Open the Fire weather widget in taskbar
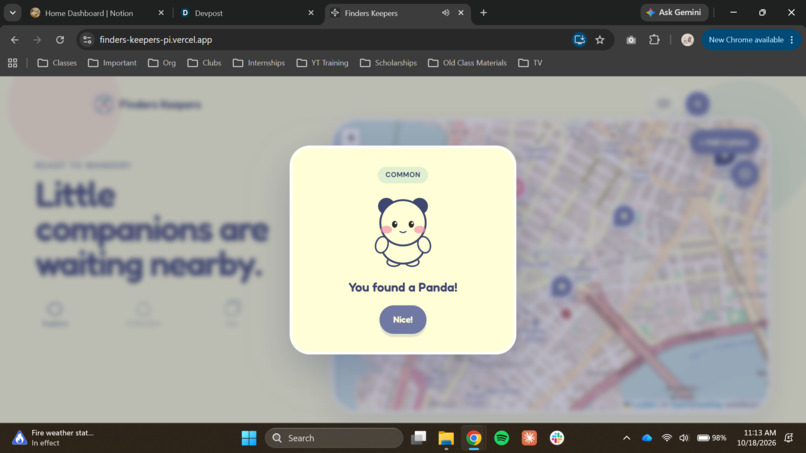806x453 pixels. pyautogui.click(x=53, y=438)
